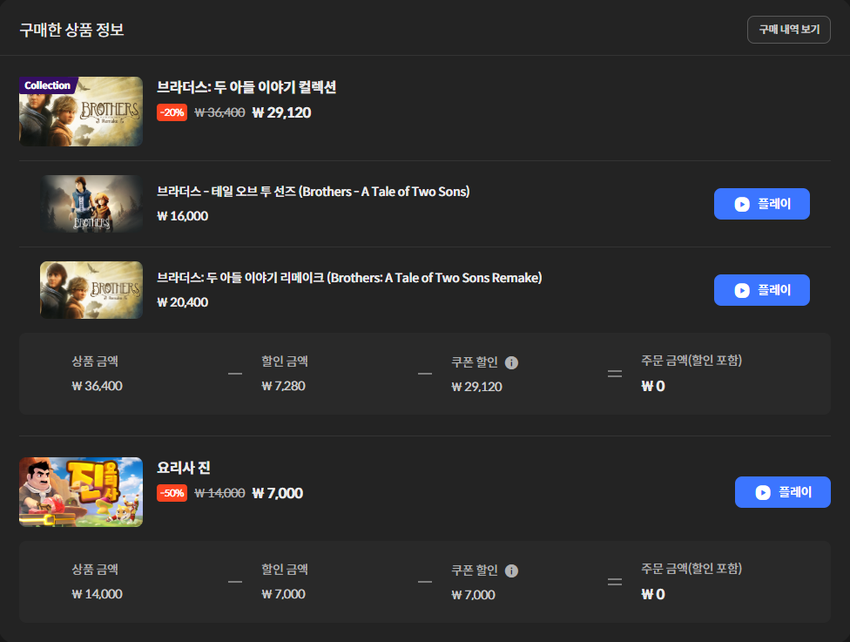Image resolution: width=850 pixels, height=642 pixels.
Task: Click the -50% discount badge
Action: tap(172, 493)
